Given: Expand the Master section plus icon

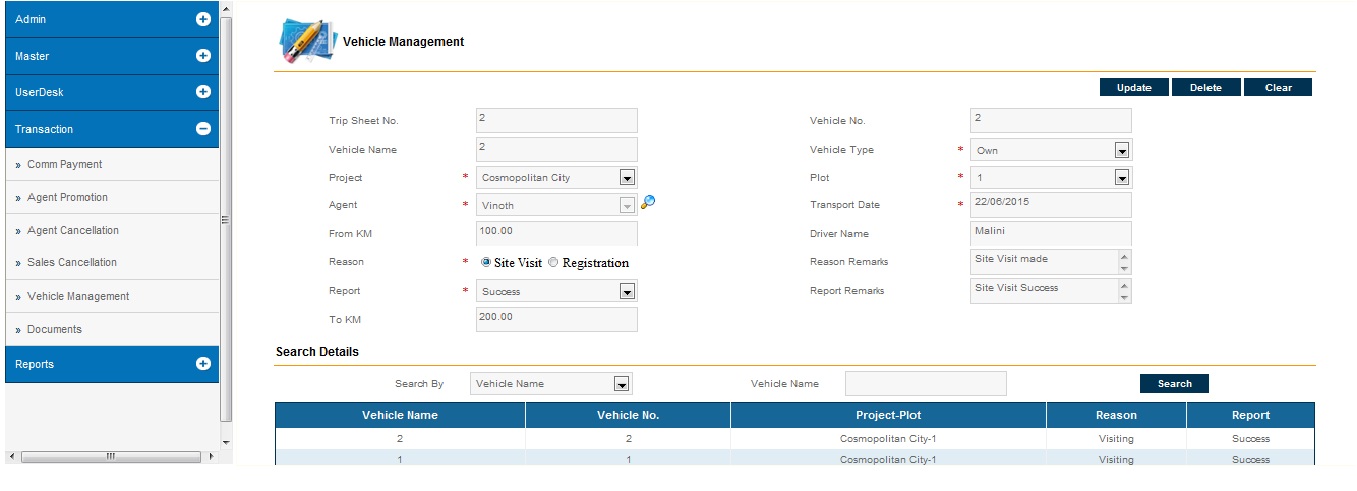Looking at the screenshot, I should click(x=203, y=56).
